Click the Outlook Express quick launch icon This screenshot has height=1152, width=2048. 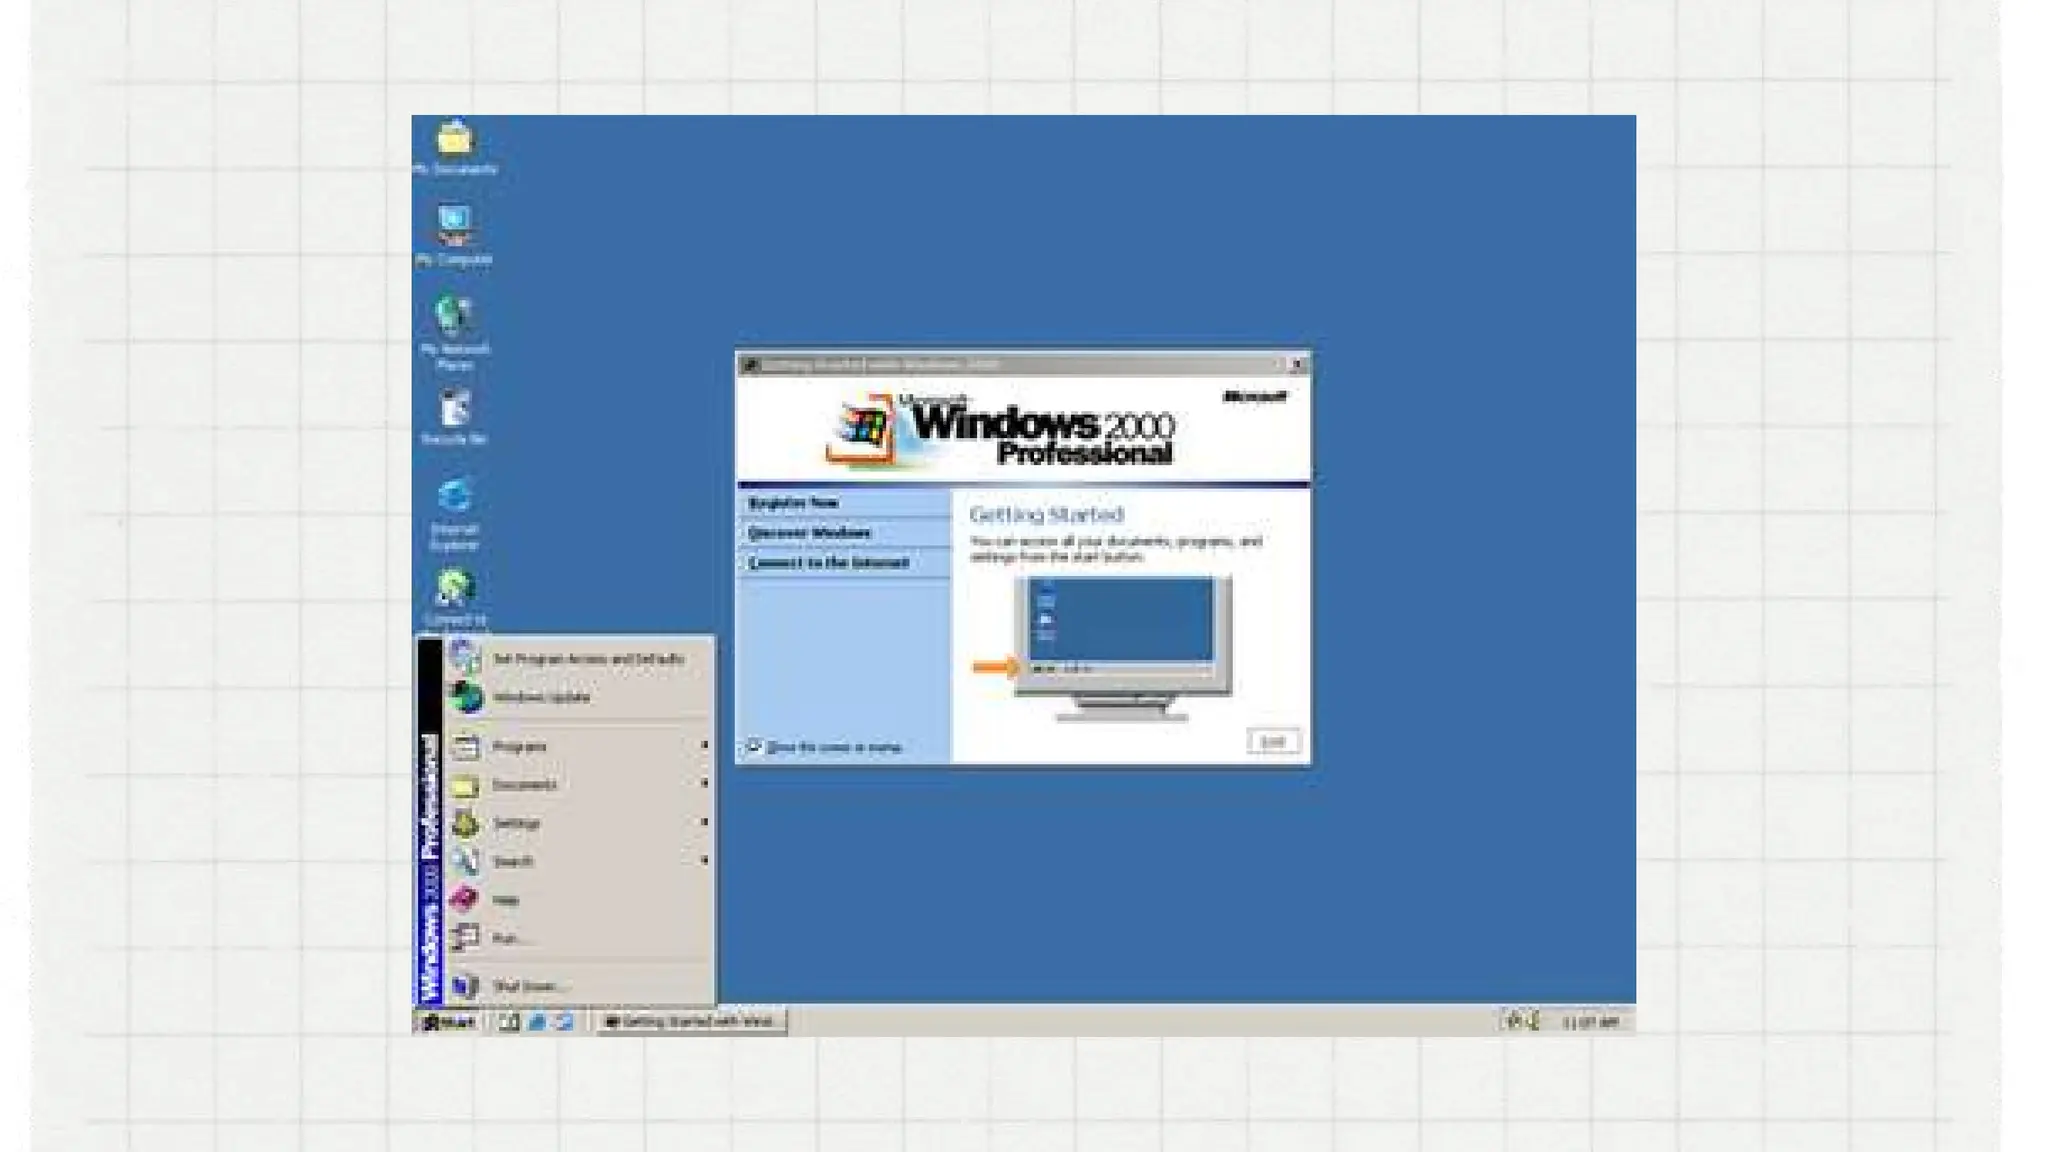[565, 1021]
